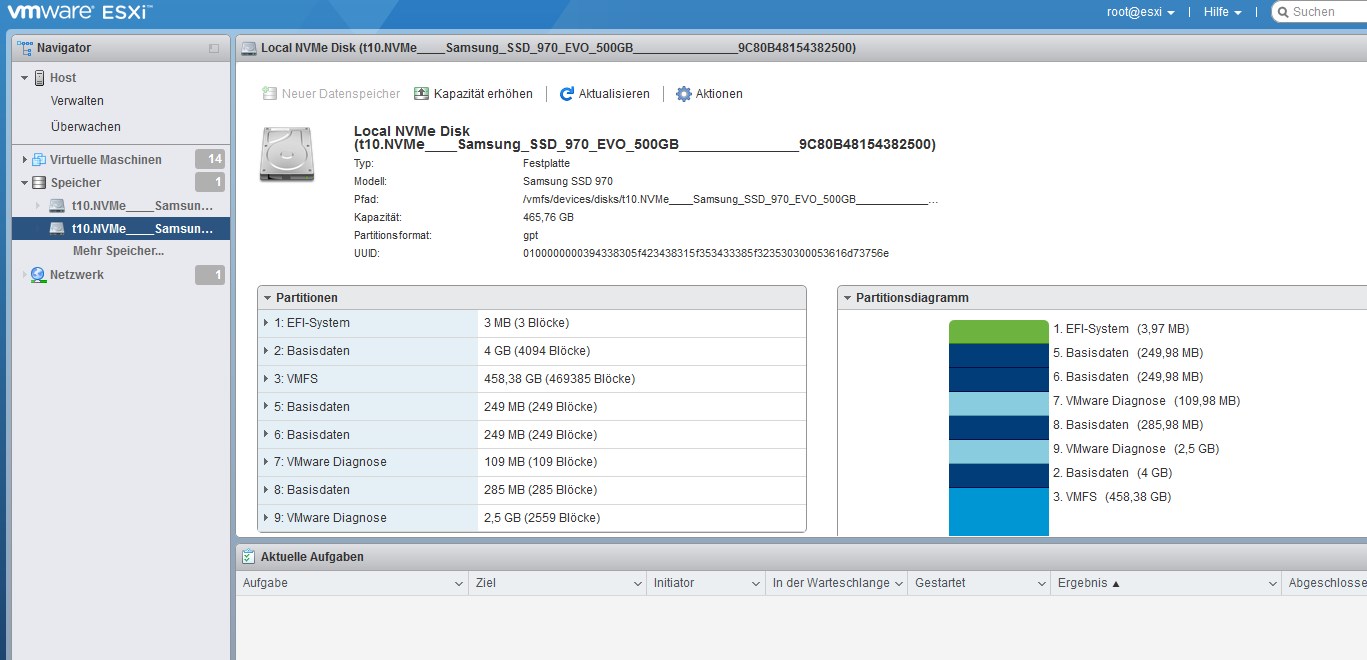Click the VMFS segment in the partition diagram
The height and width of the screenshot is (660, 1367).
coord(998,512)
